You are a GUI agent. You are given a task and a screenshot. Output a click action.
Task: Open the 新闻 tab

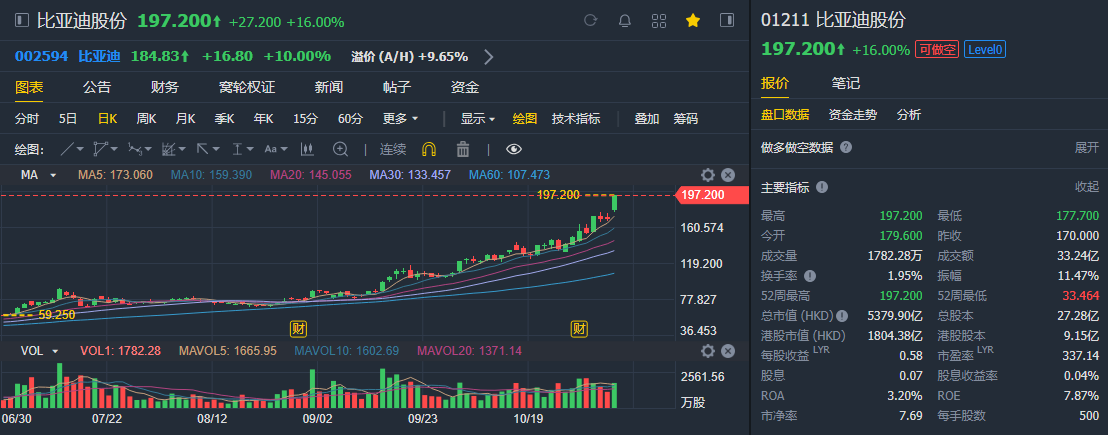click(329, 88)
